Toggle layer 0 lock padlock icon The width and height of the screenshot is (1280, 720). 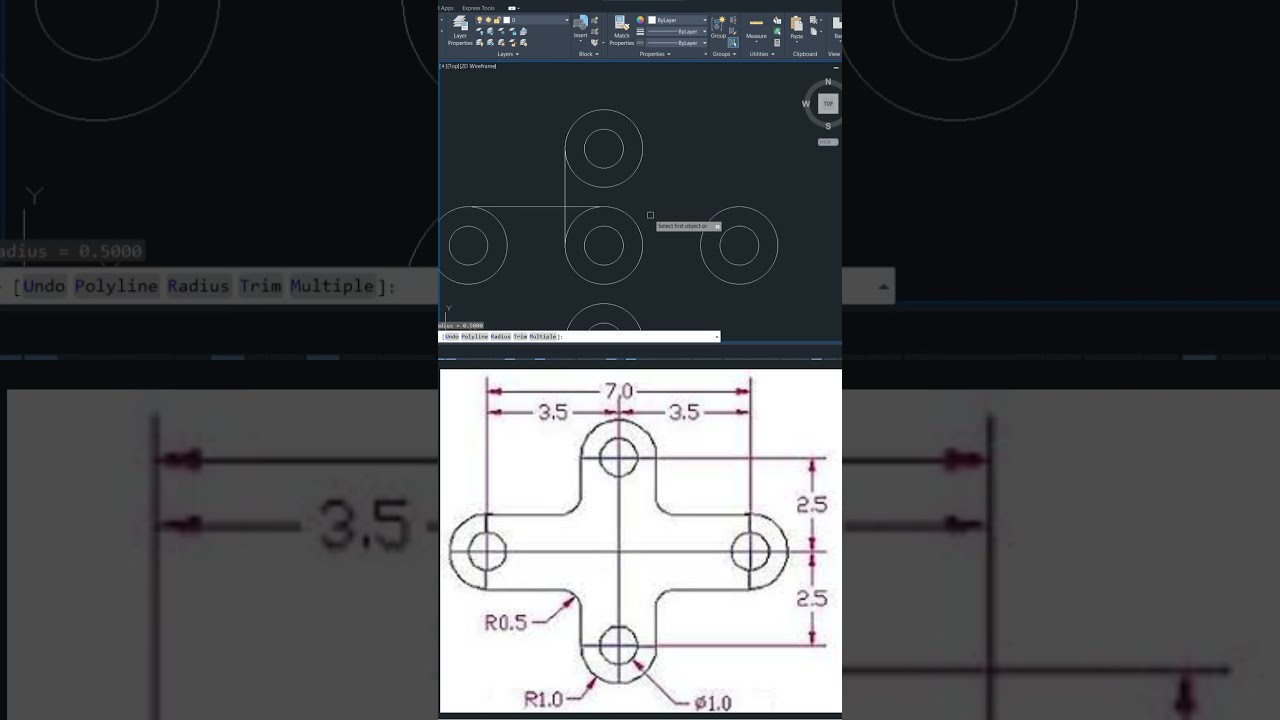coord(497,20)
